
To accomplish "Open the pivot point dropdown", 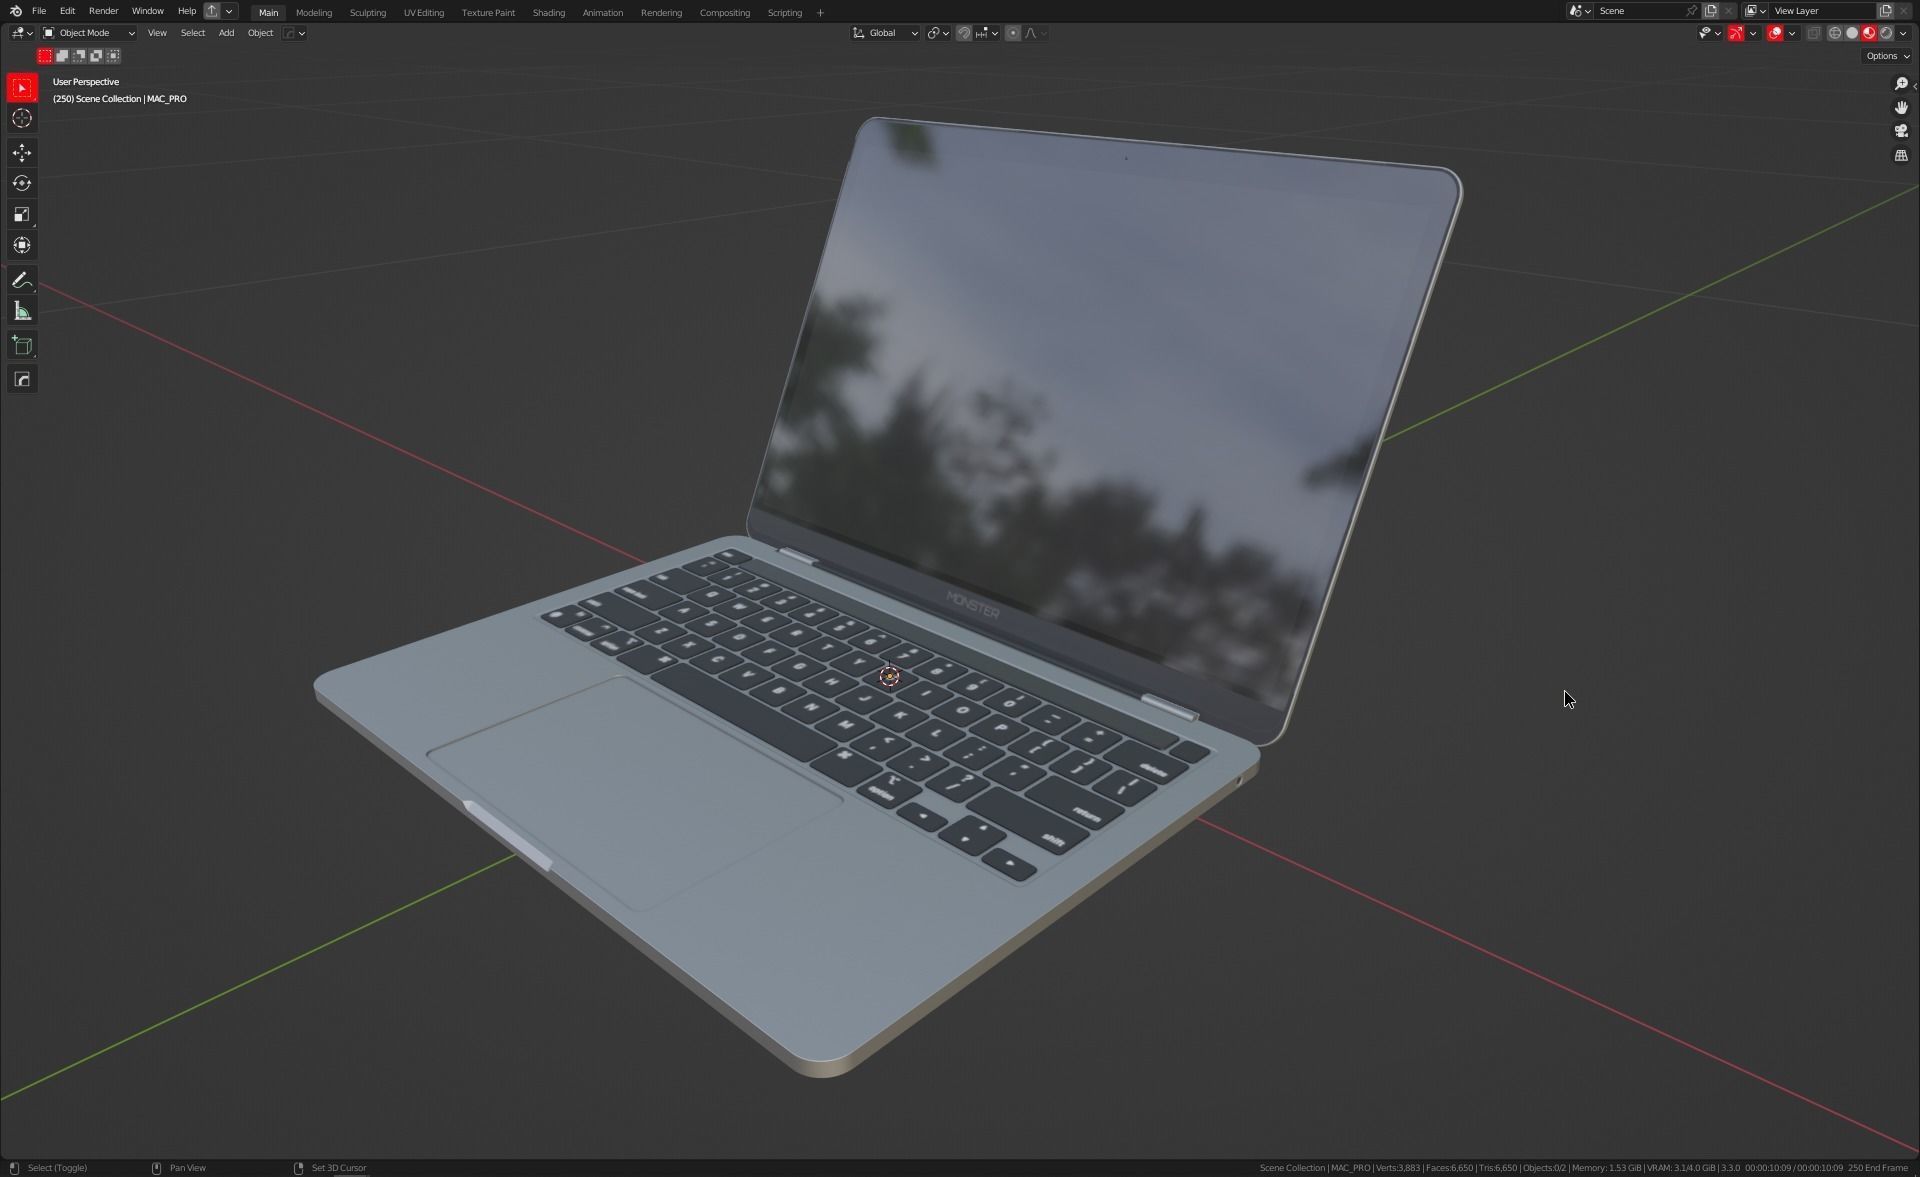I will (938, 33).
